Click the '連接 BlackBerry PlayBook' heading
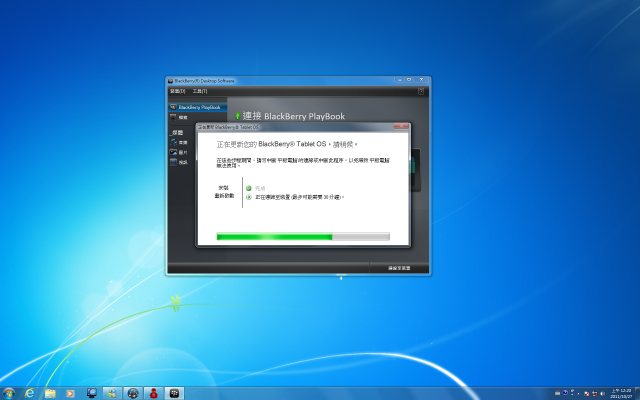Viewport: 640px width, 400px height. pos(293,116)
